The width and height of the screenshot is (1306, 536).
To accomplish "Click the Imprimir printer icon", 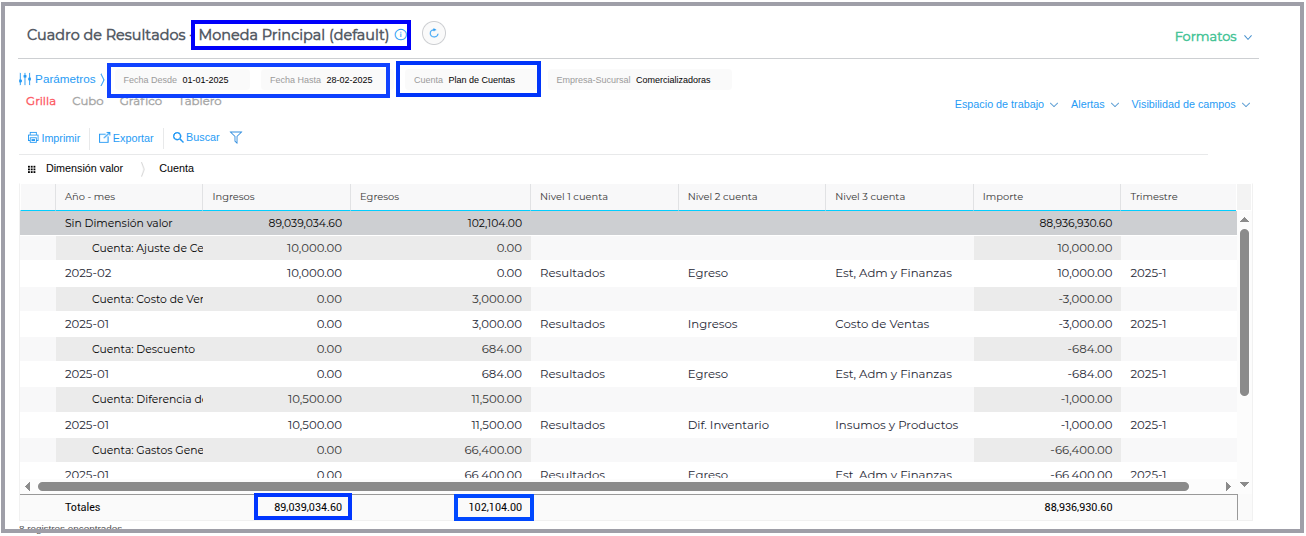I will (x=33, y=138).
